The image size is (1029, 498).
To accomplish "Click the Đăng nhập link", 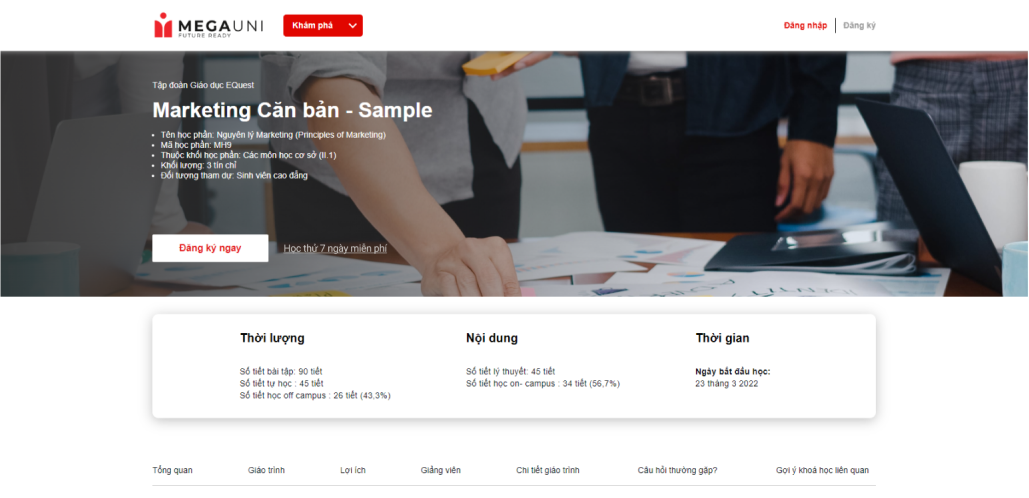I will tap(805, 26).
